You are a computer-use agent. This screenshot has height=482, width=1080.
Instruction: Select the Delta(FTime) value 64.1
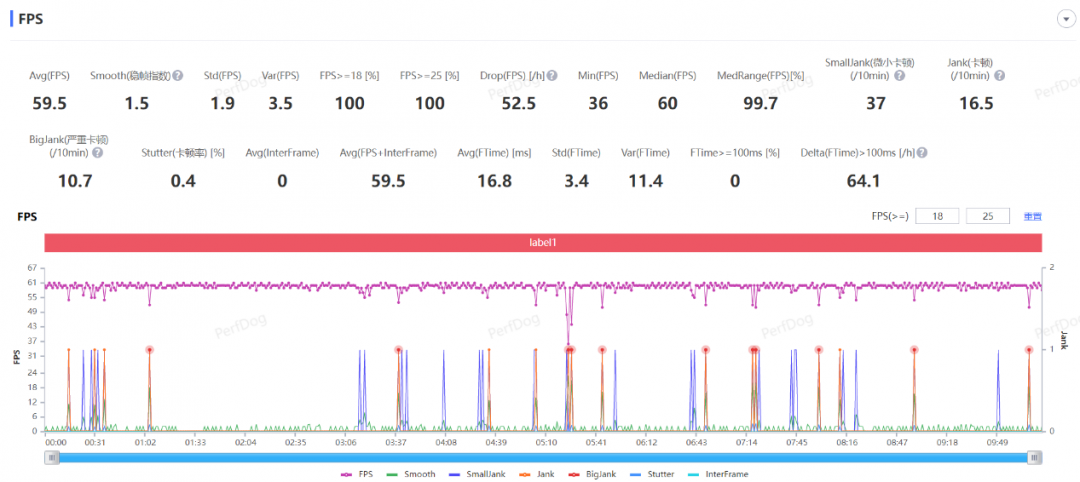(863, 181)
